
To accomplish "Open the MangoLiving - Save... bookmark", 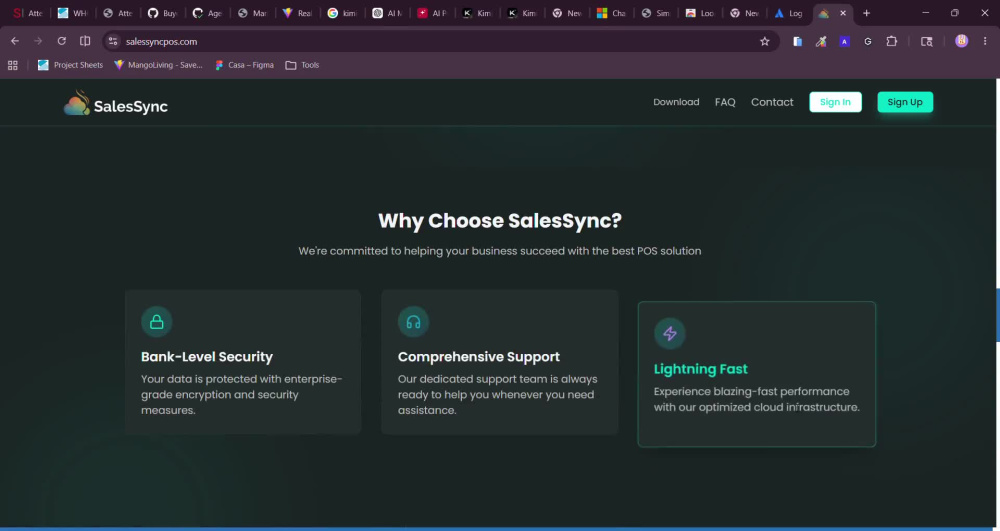I will pyautogui.click(x=158, y=65).
